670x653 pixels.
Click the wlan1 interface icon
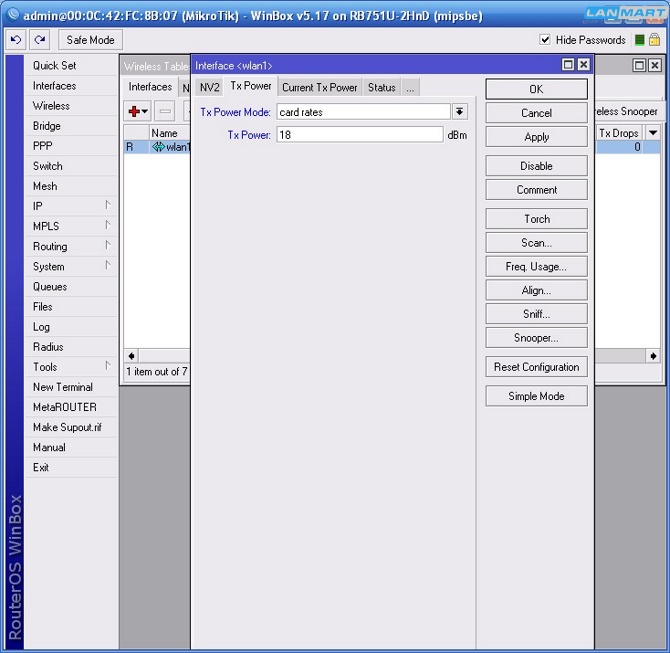pyautogui.click(x=158, y=147)
